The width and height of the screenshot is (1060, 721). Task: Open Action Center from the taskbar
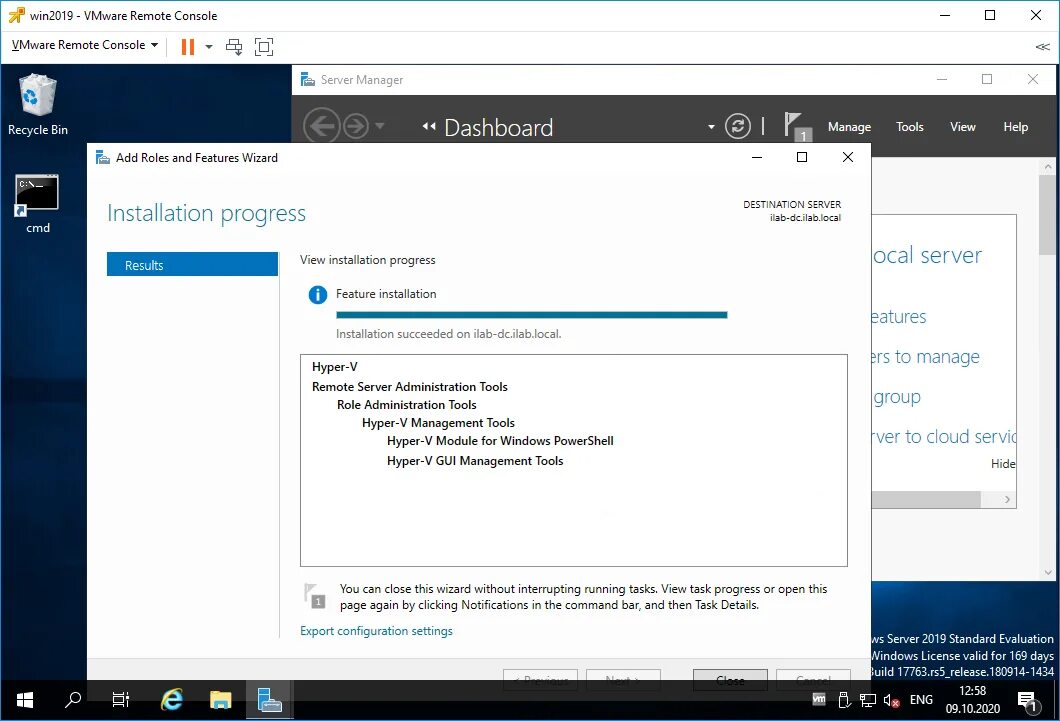pos(1027,699)
